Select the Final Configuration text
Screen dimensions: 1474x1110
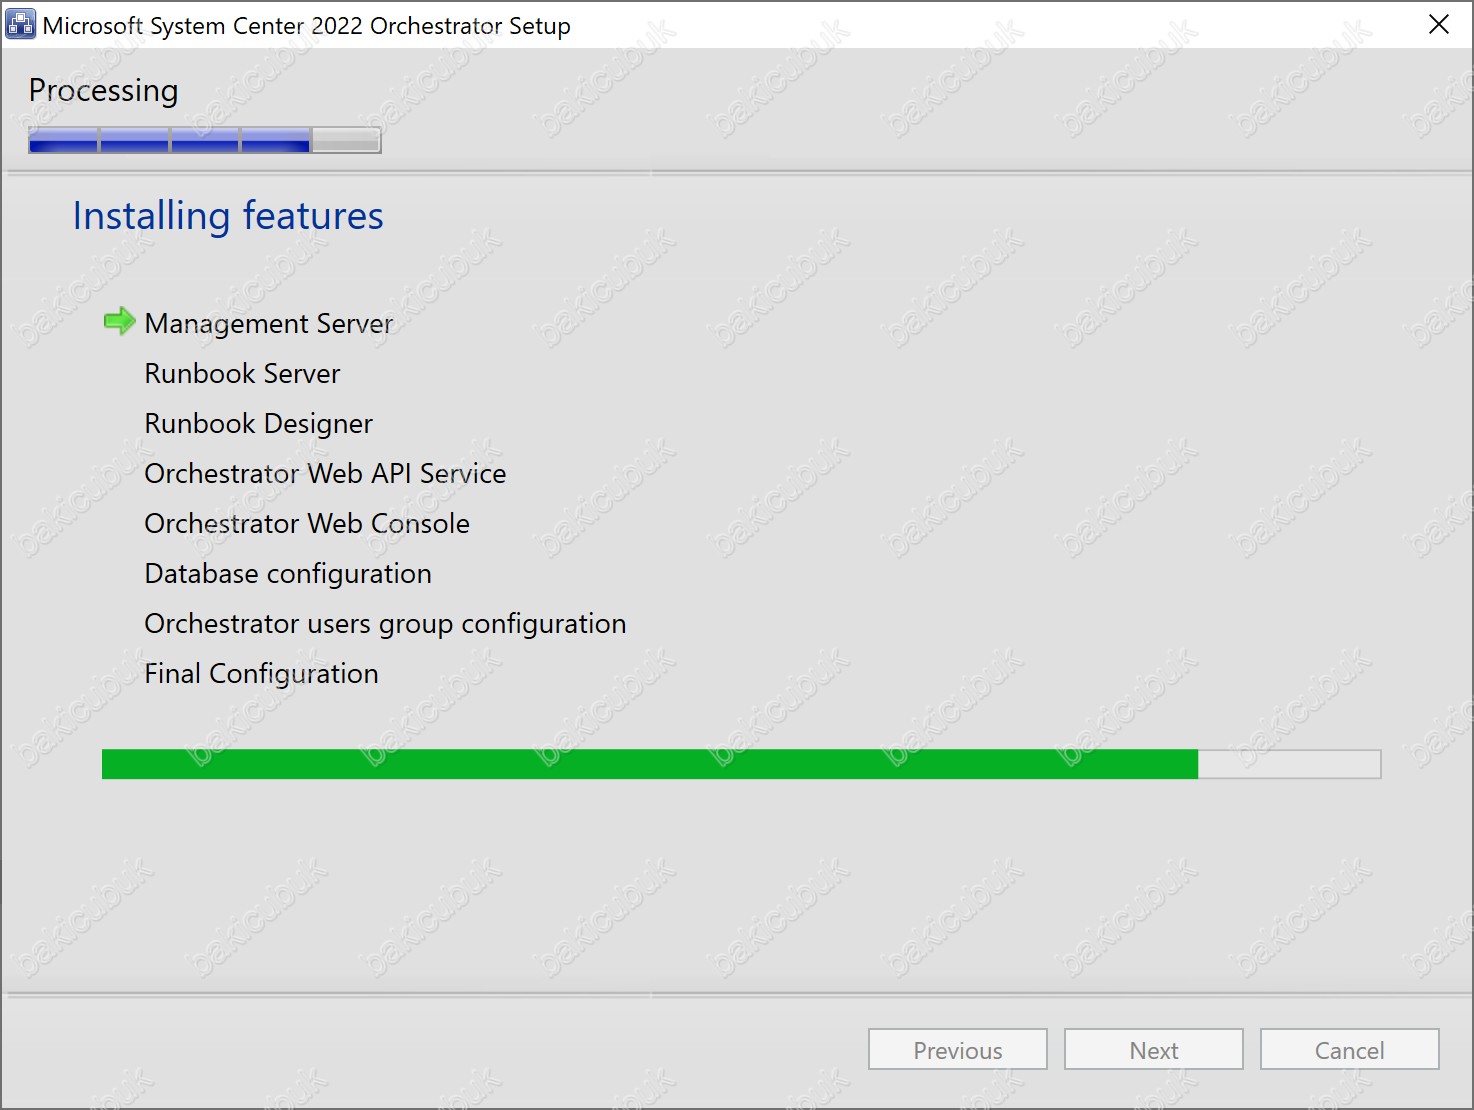pyautogui.click(x=261, y=674)
